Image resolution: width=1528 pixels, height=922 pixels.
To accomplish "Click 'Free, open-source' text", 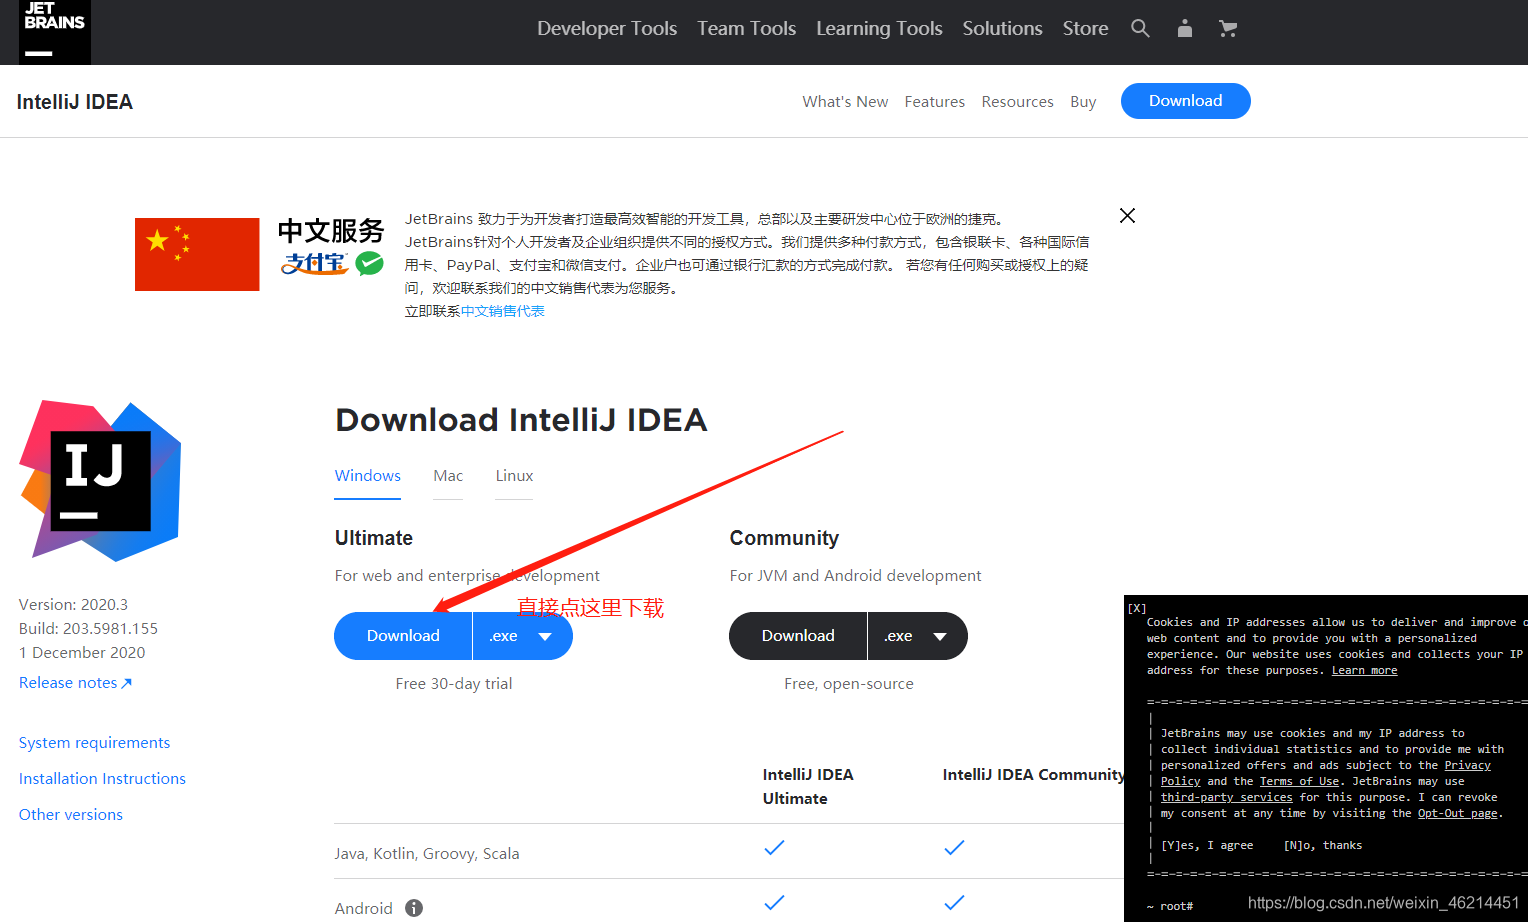I will [849, 684].
